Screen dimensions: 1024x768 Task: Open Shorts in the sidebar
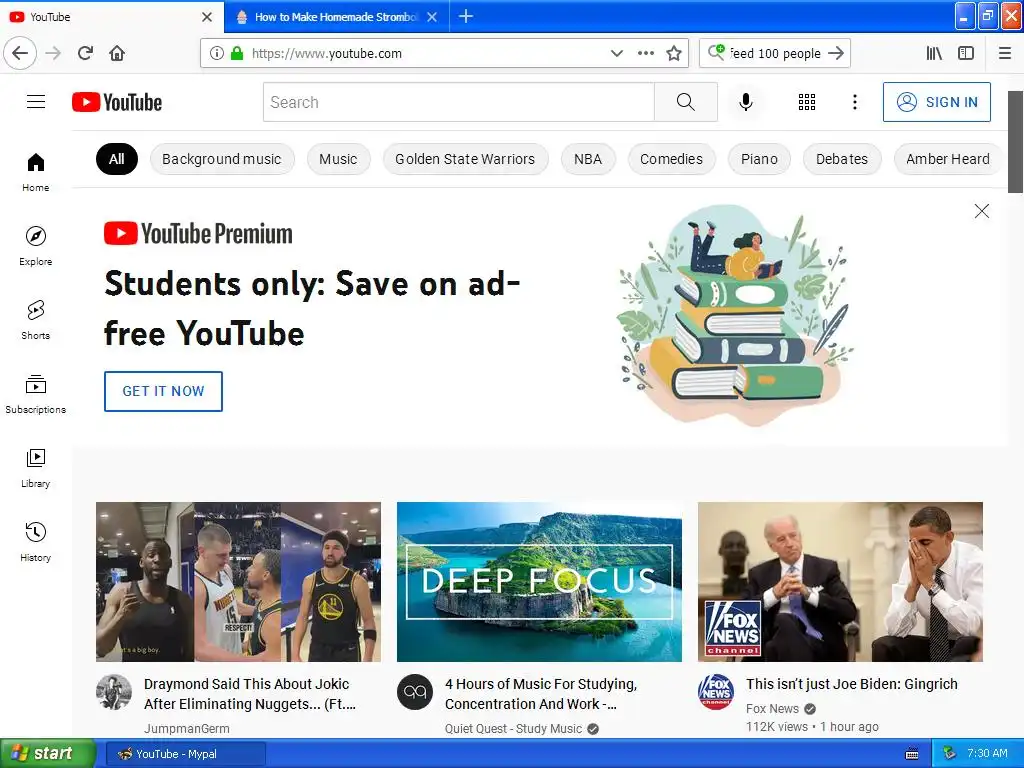click(x=36, y=320)
